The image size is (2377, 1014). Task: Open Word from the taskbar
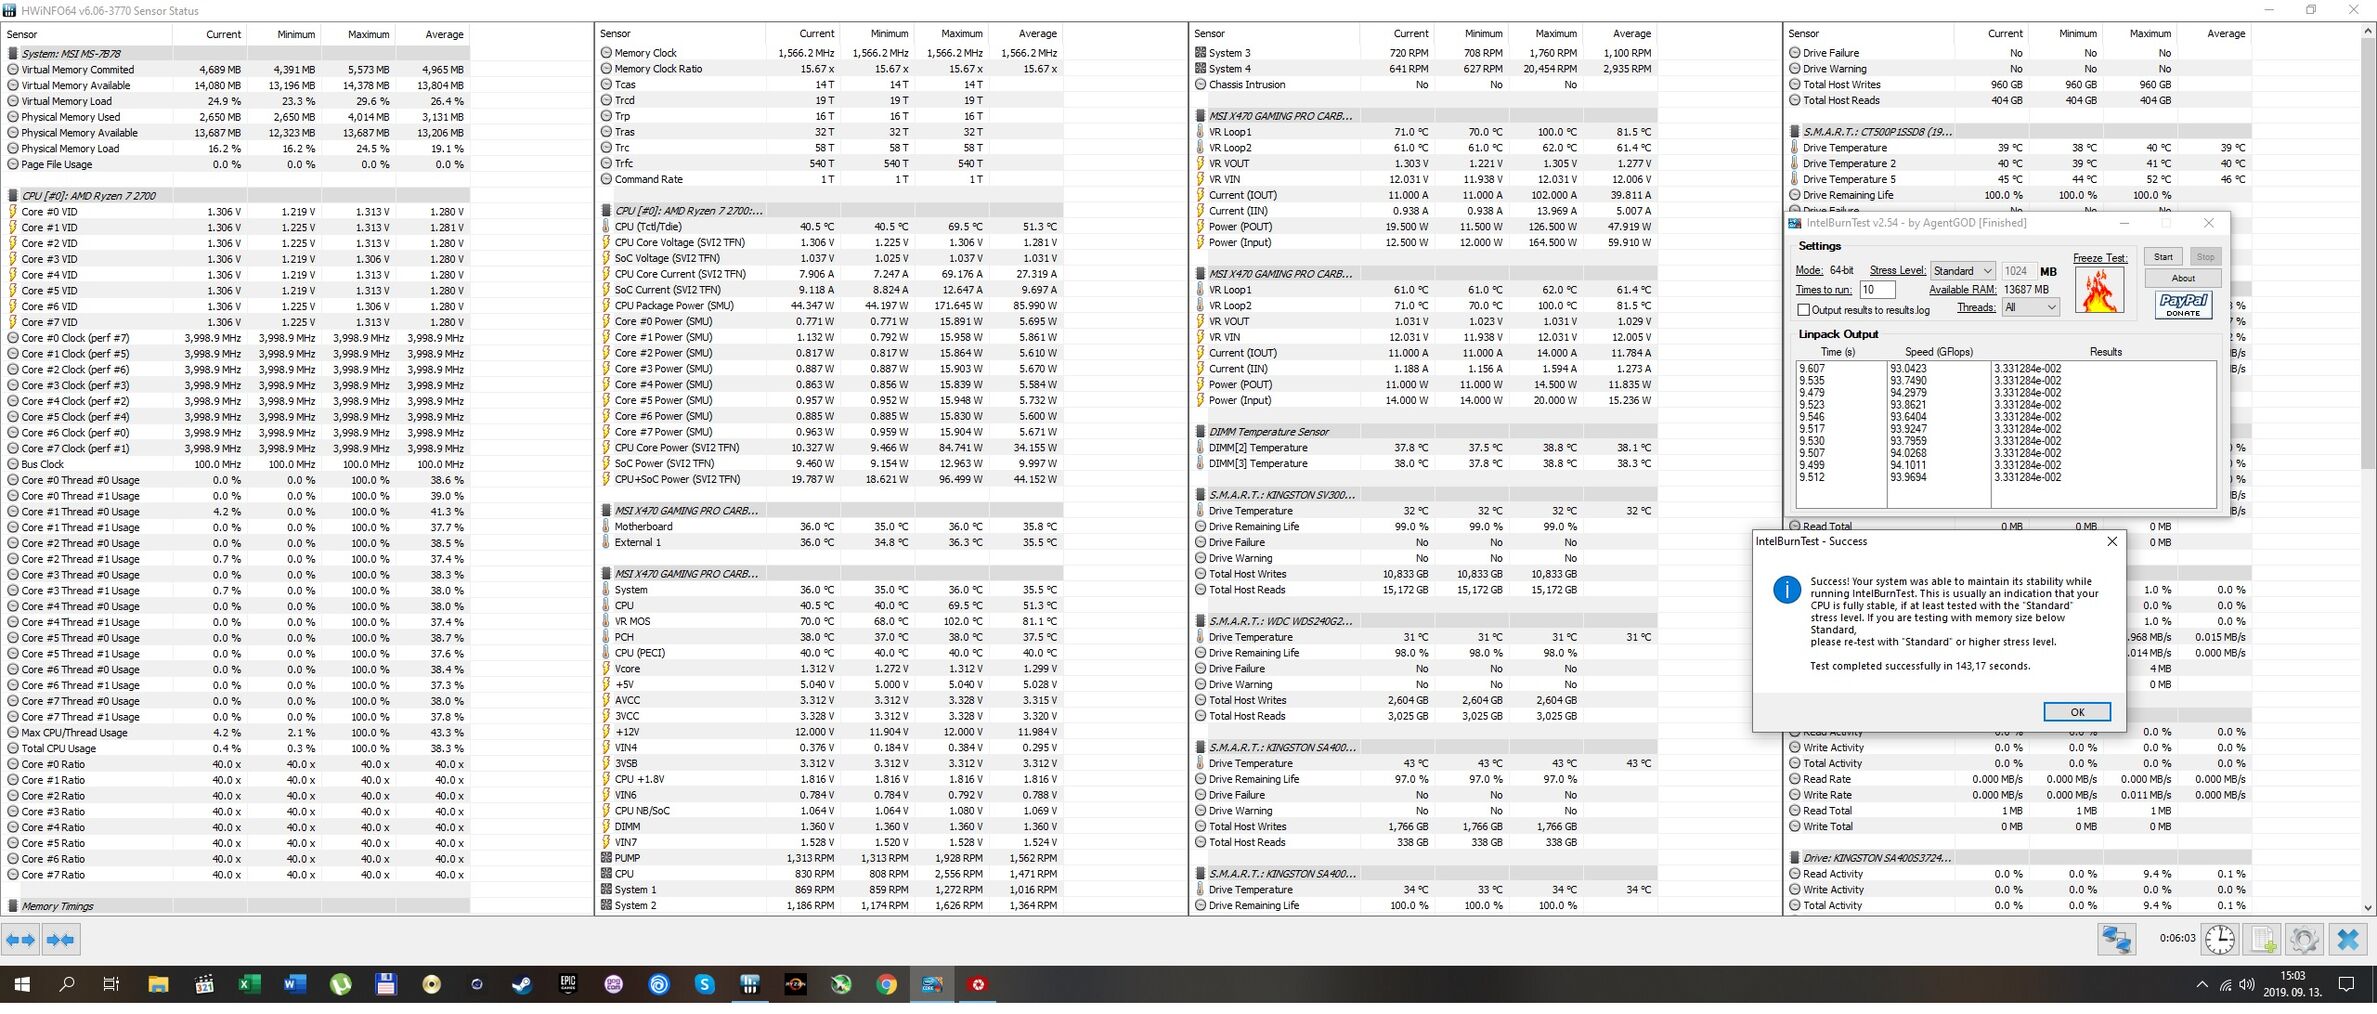pyautogui.click(x=294, y=985)
